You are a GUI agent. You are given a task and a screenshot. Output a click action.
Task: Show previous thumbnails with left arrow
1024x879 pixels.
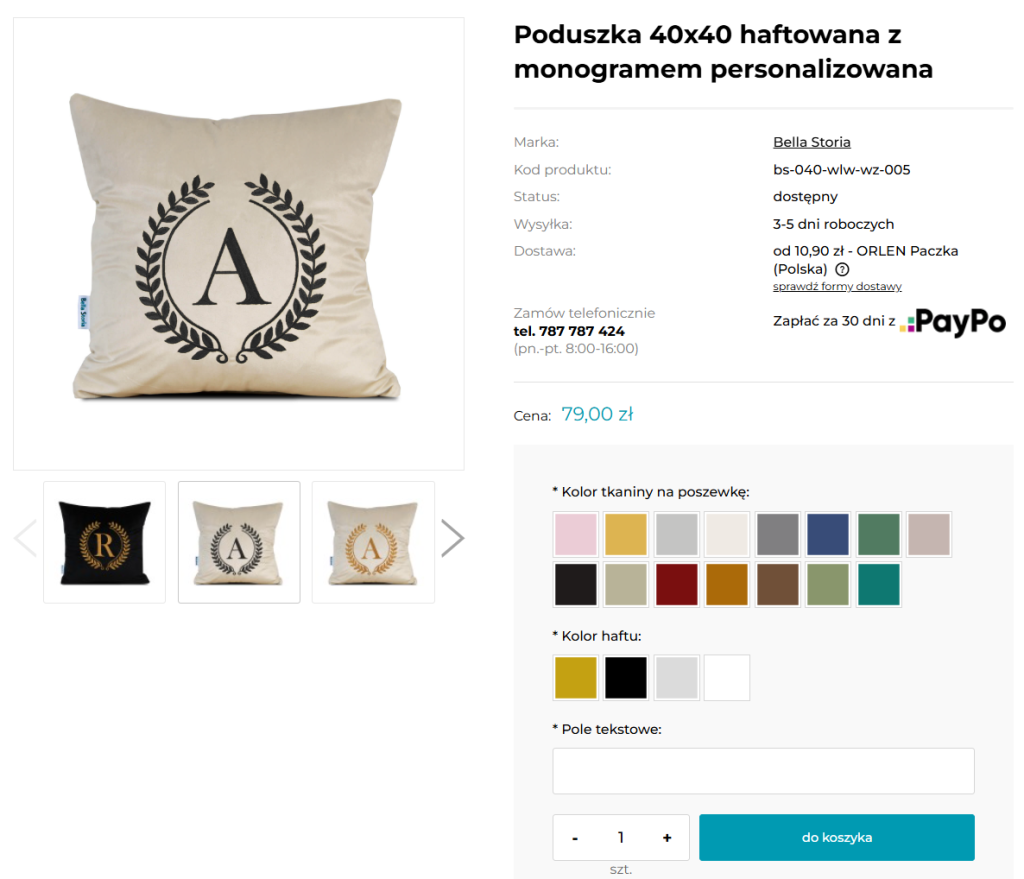click(x=25, y=538)
